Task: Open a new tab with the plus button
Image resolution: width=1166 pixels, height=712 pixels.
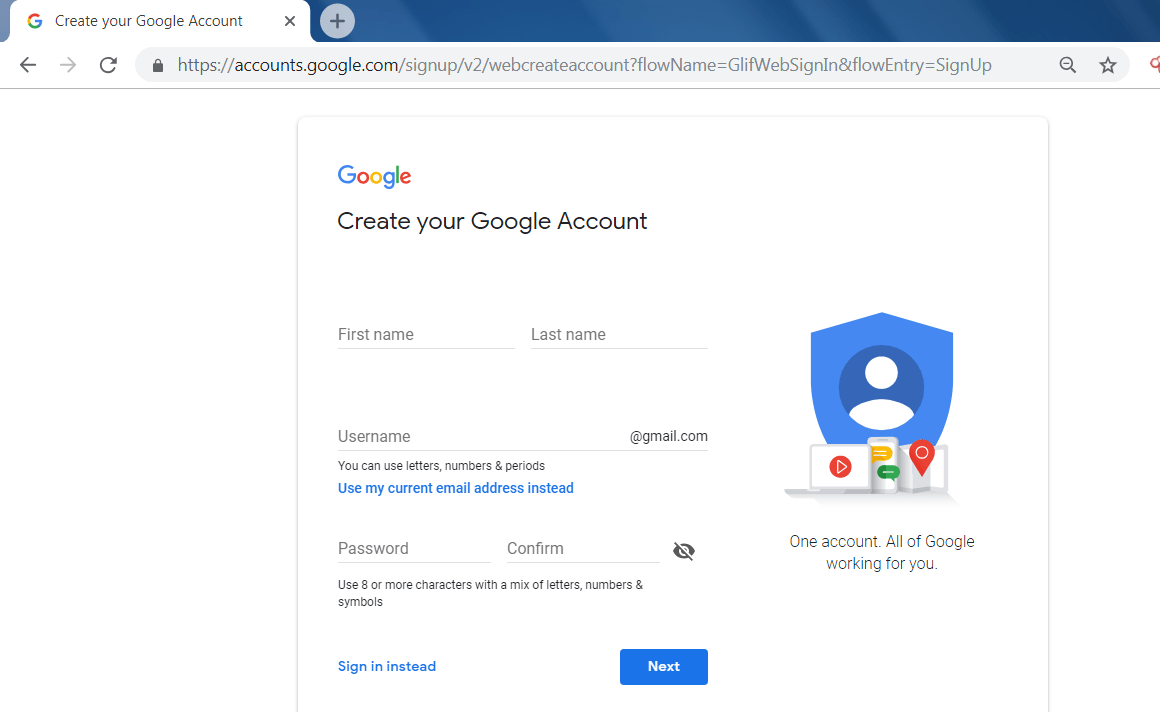Action: 337,21
